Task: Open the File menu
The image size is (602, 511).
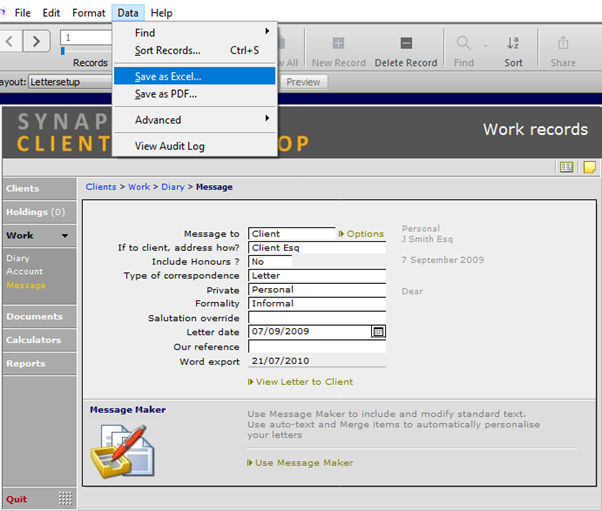Action: 23,13
